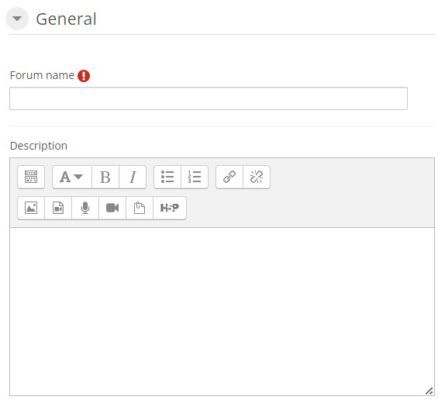
Task: Click the Forum name input field
Action: pos(208,98)
